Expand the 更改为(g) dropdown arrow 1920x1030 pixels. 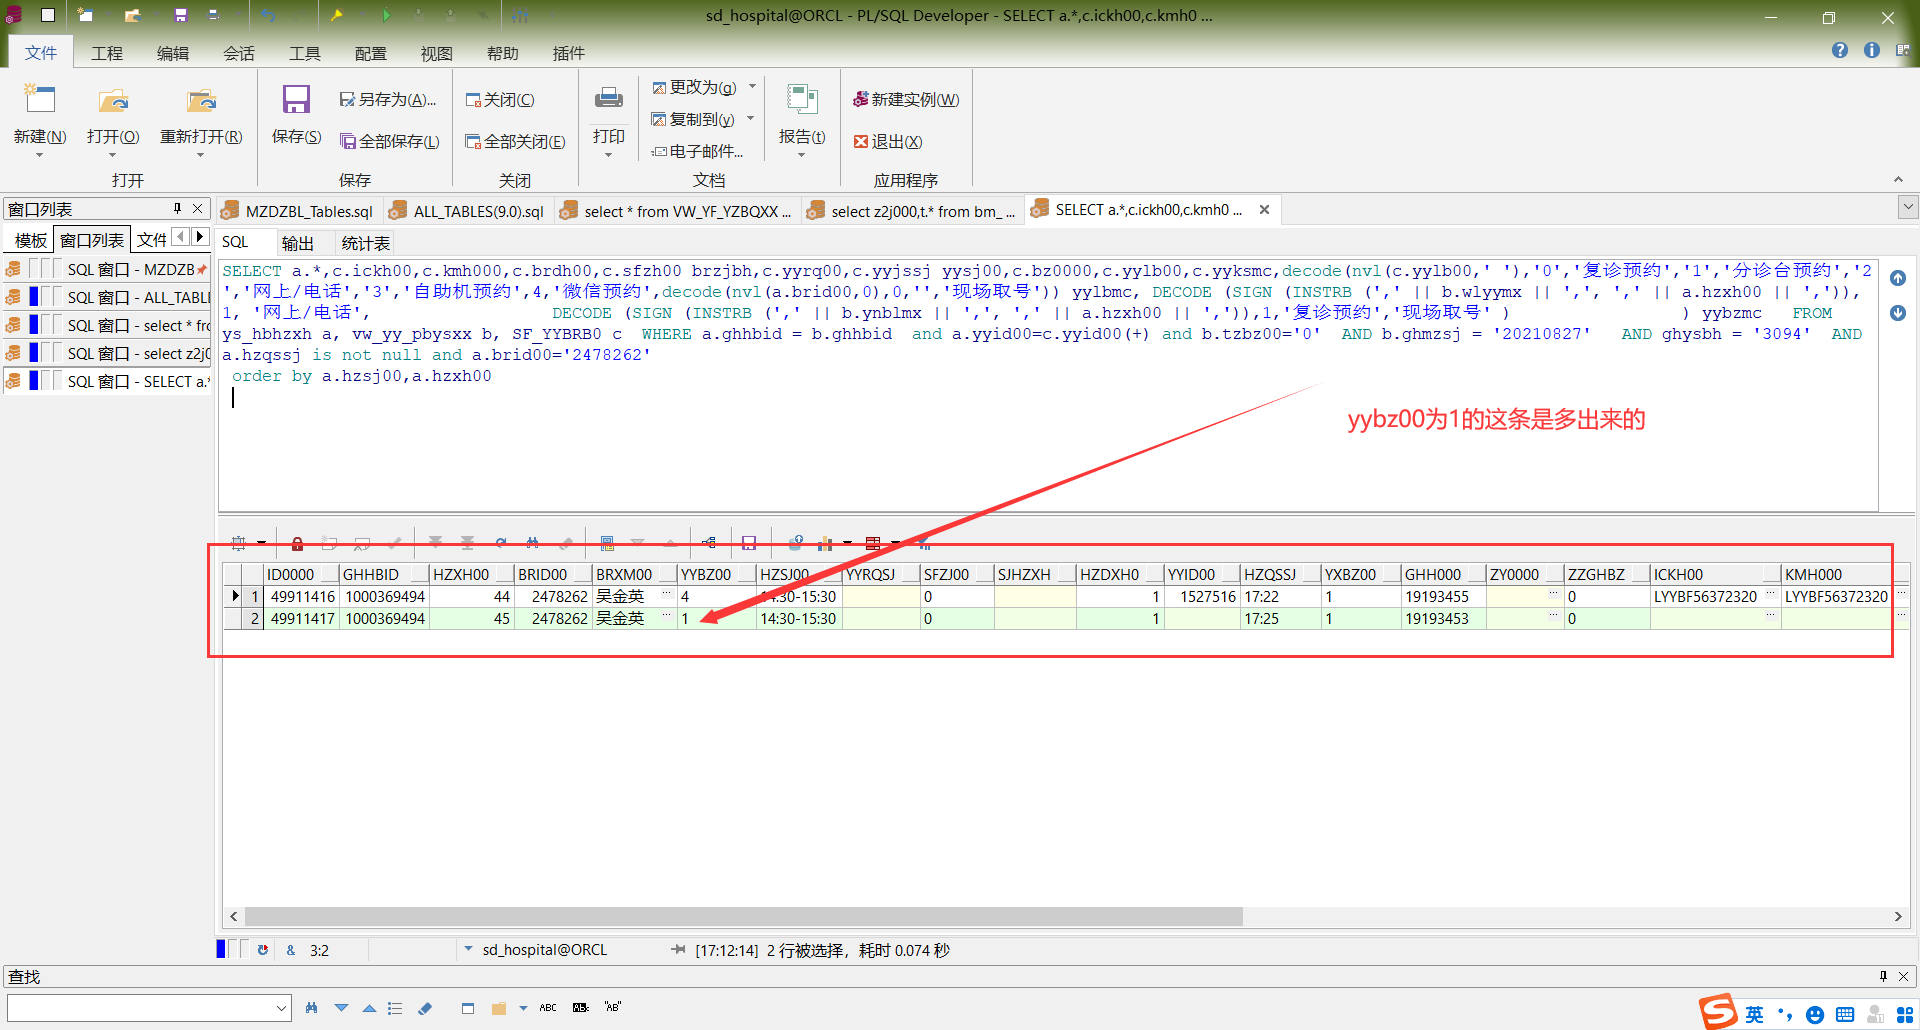click(752, 87)
